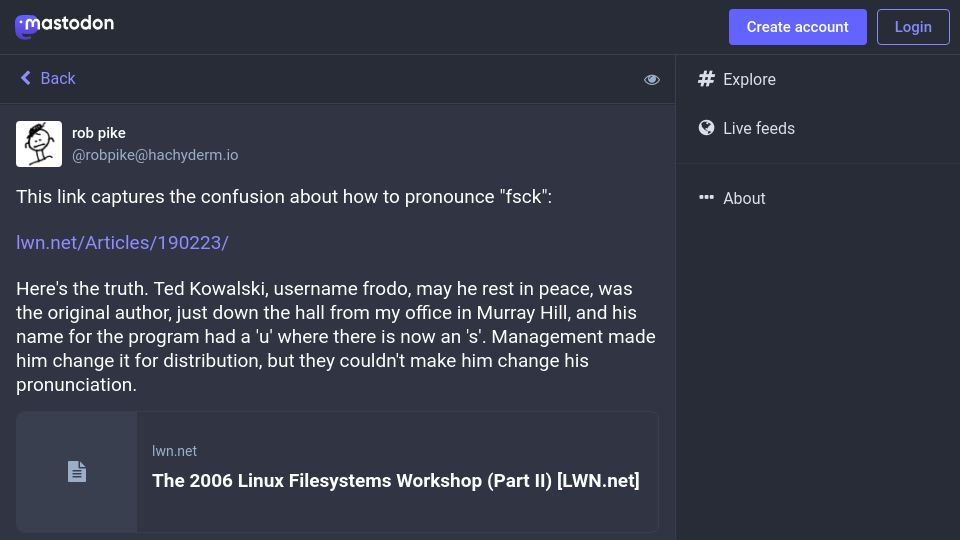Screen dimensions: 960x540
Task: Open rob pike's avatar image
Action: point(39,144)
